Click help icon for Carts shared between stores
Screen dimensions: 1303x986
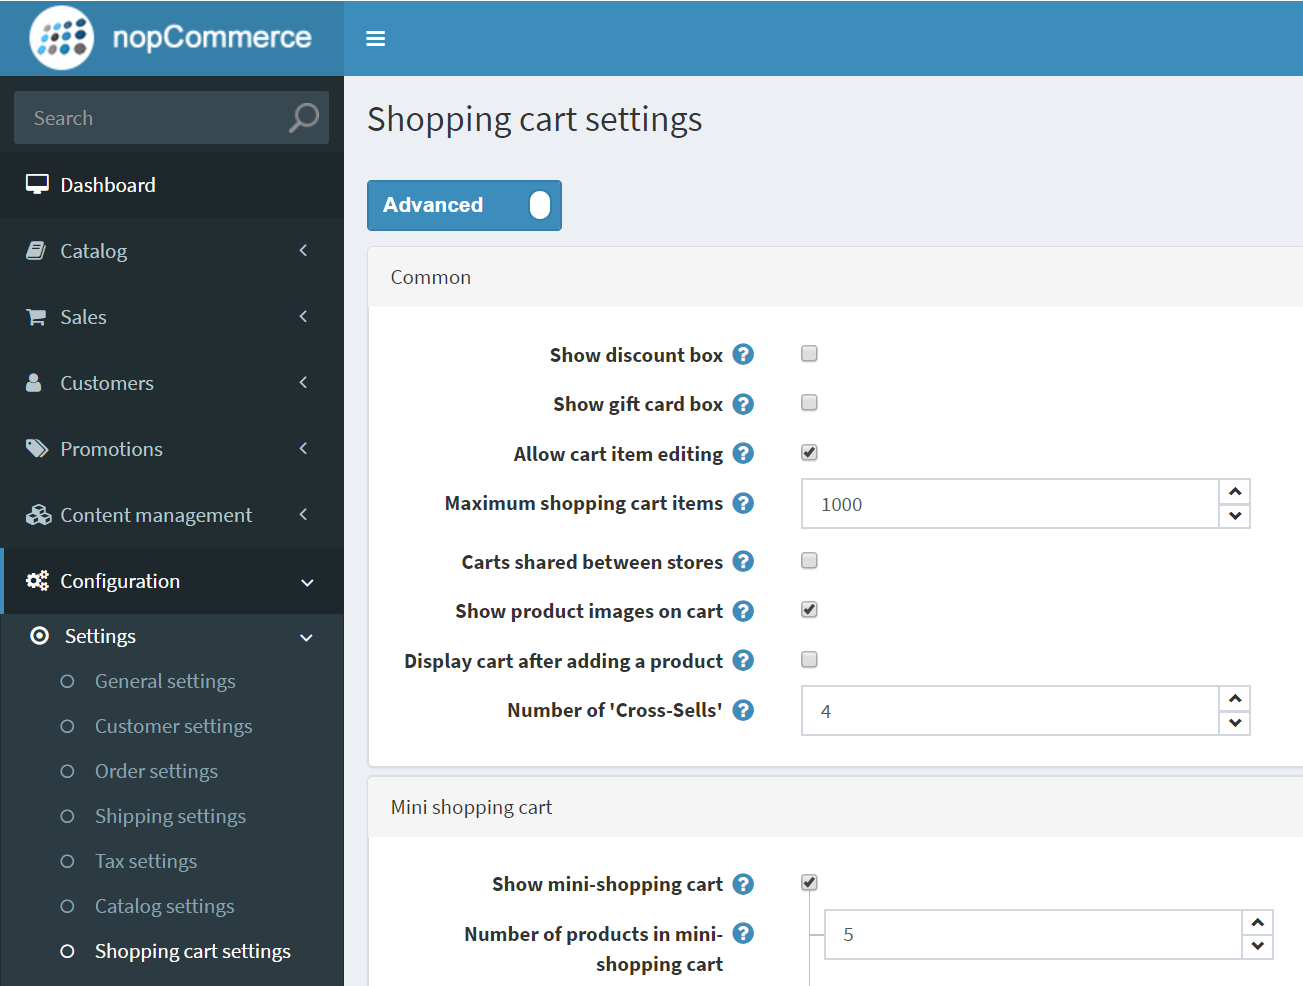[x=743, y=562]
